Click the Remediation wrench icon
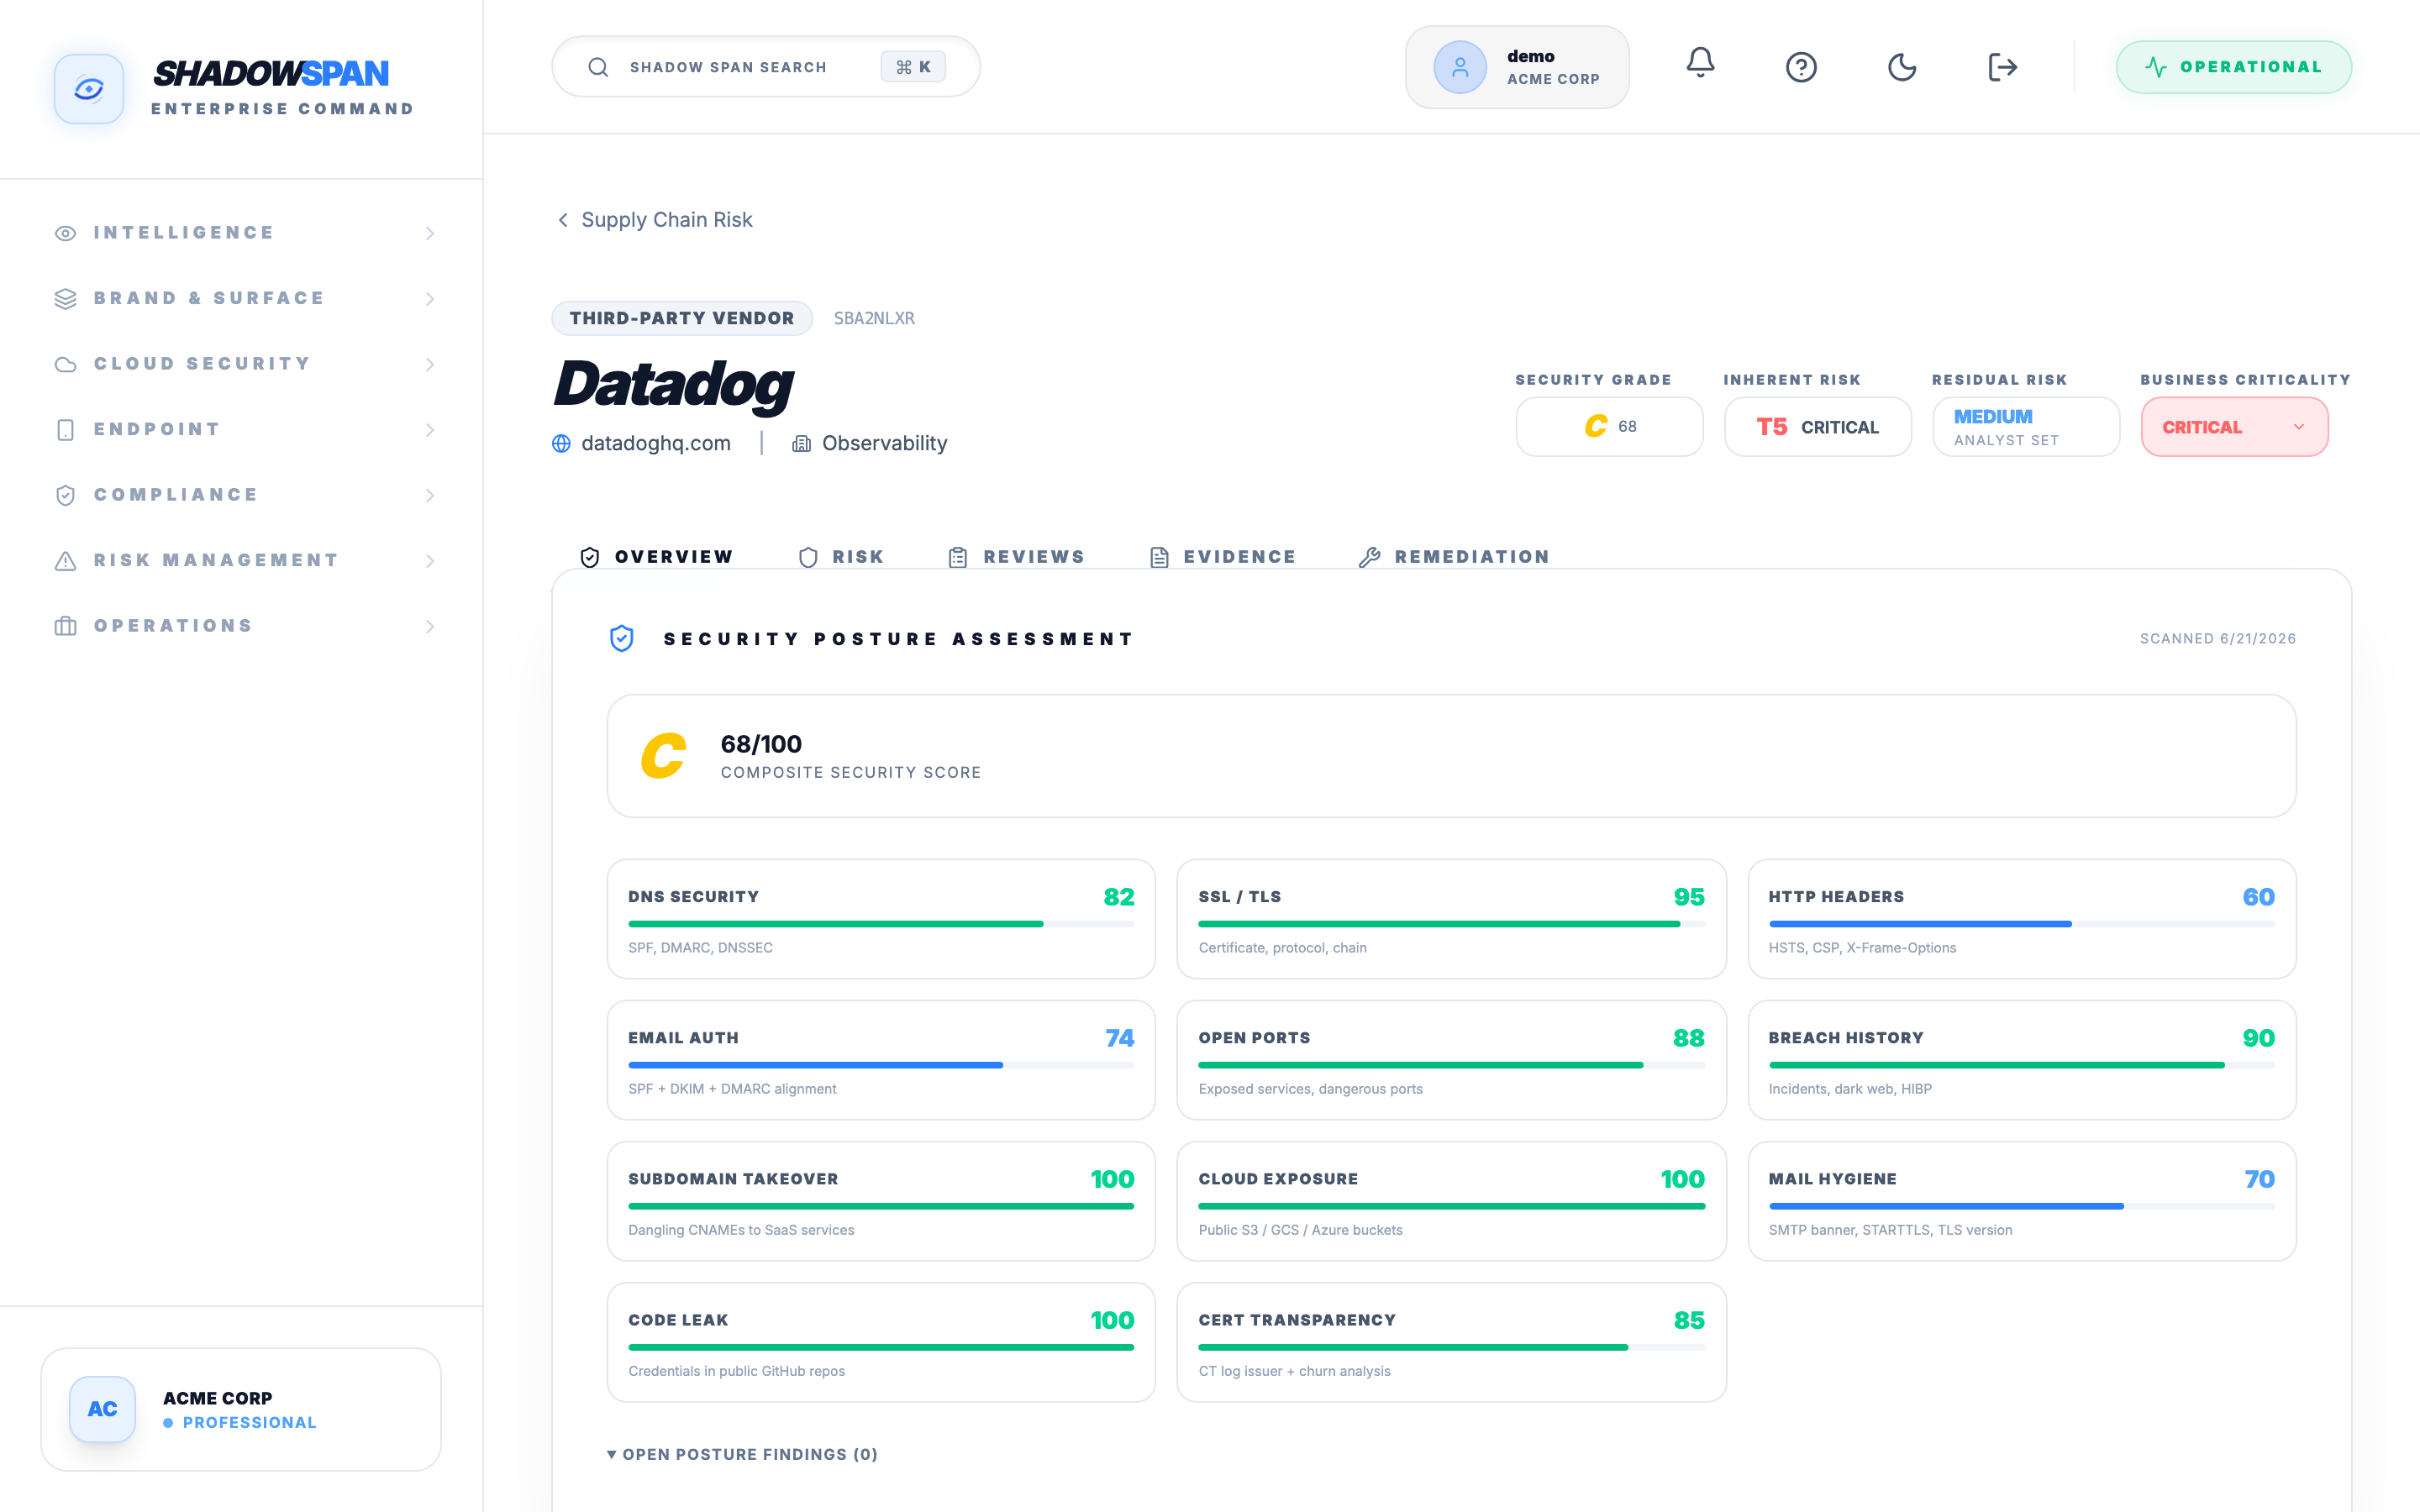This screenshot has height=1512, width=2420. [1370, 557]
